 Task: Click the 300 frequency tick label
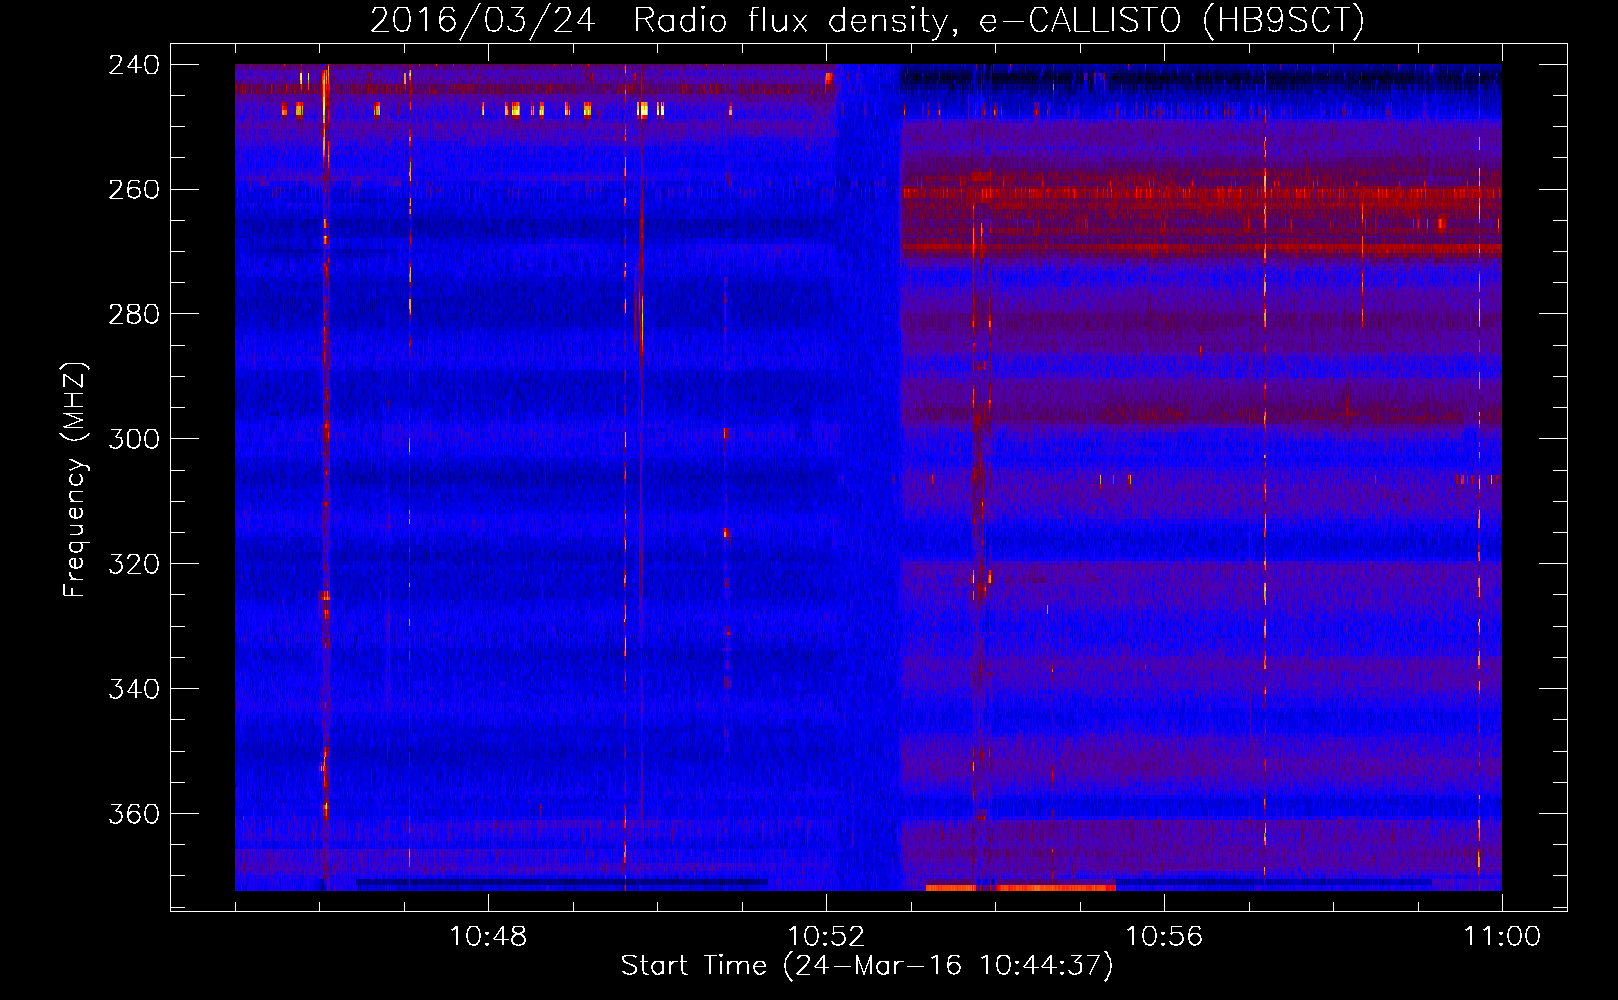coord(134,440)
